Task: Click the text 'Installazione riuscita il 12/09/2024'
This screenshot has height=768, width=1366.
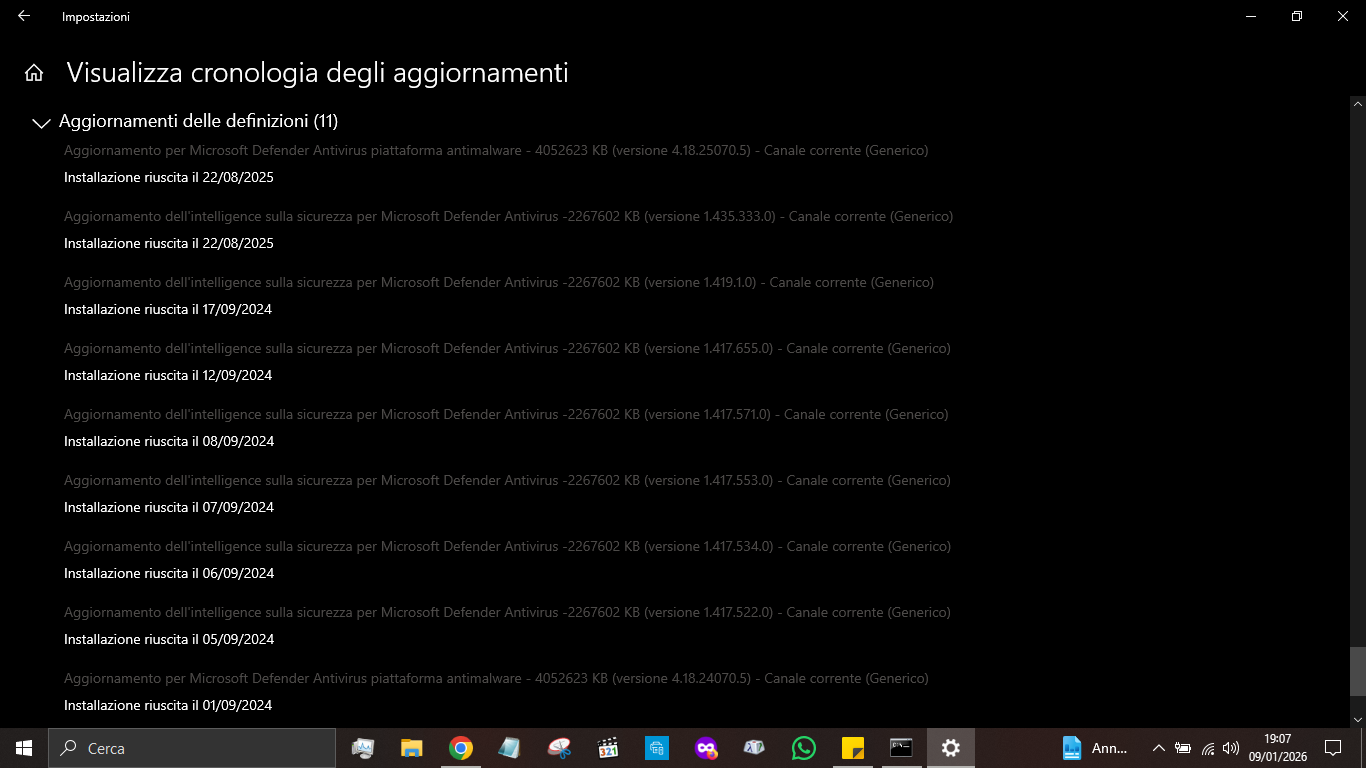Action: (168, 375)
